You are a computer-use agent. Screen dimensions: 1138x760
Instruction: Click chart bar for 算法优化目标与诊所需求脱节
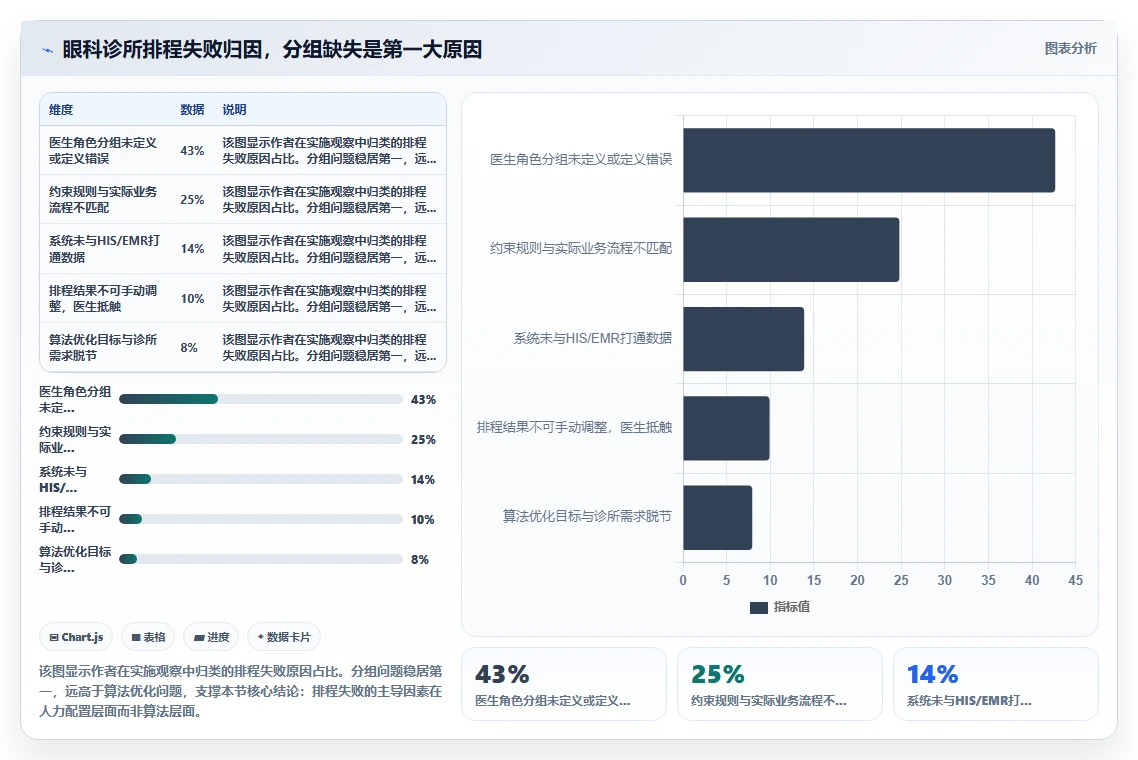click(717, 518)
